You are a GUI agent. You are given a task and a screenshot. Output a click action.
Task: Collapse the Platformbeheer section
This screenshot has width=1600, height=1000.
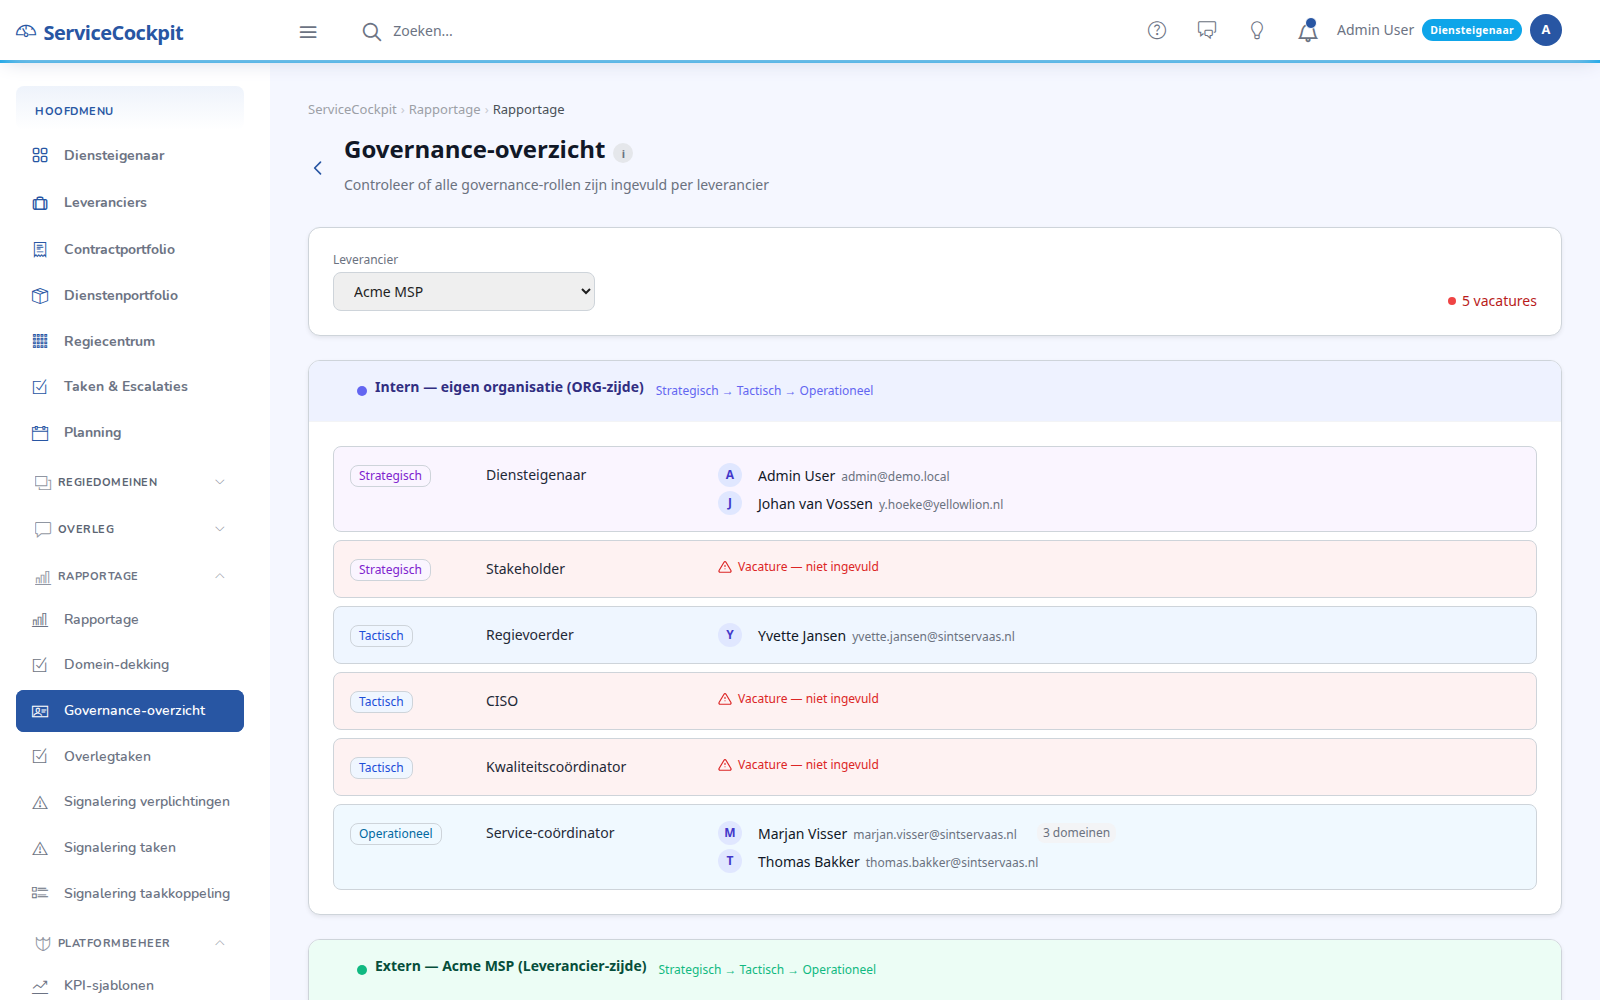tap(130, 943)
